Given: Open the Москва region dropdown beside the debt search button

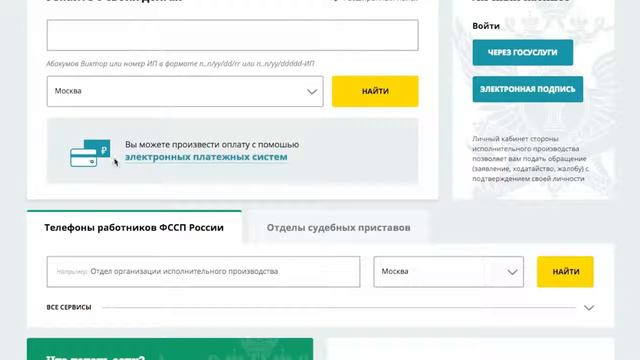Looking at the screenshot, I should (185, 91).
